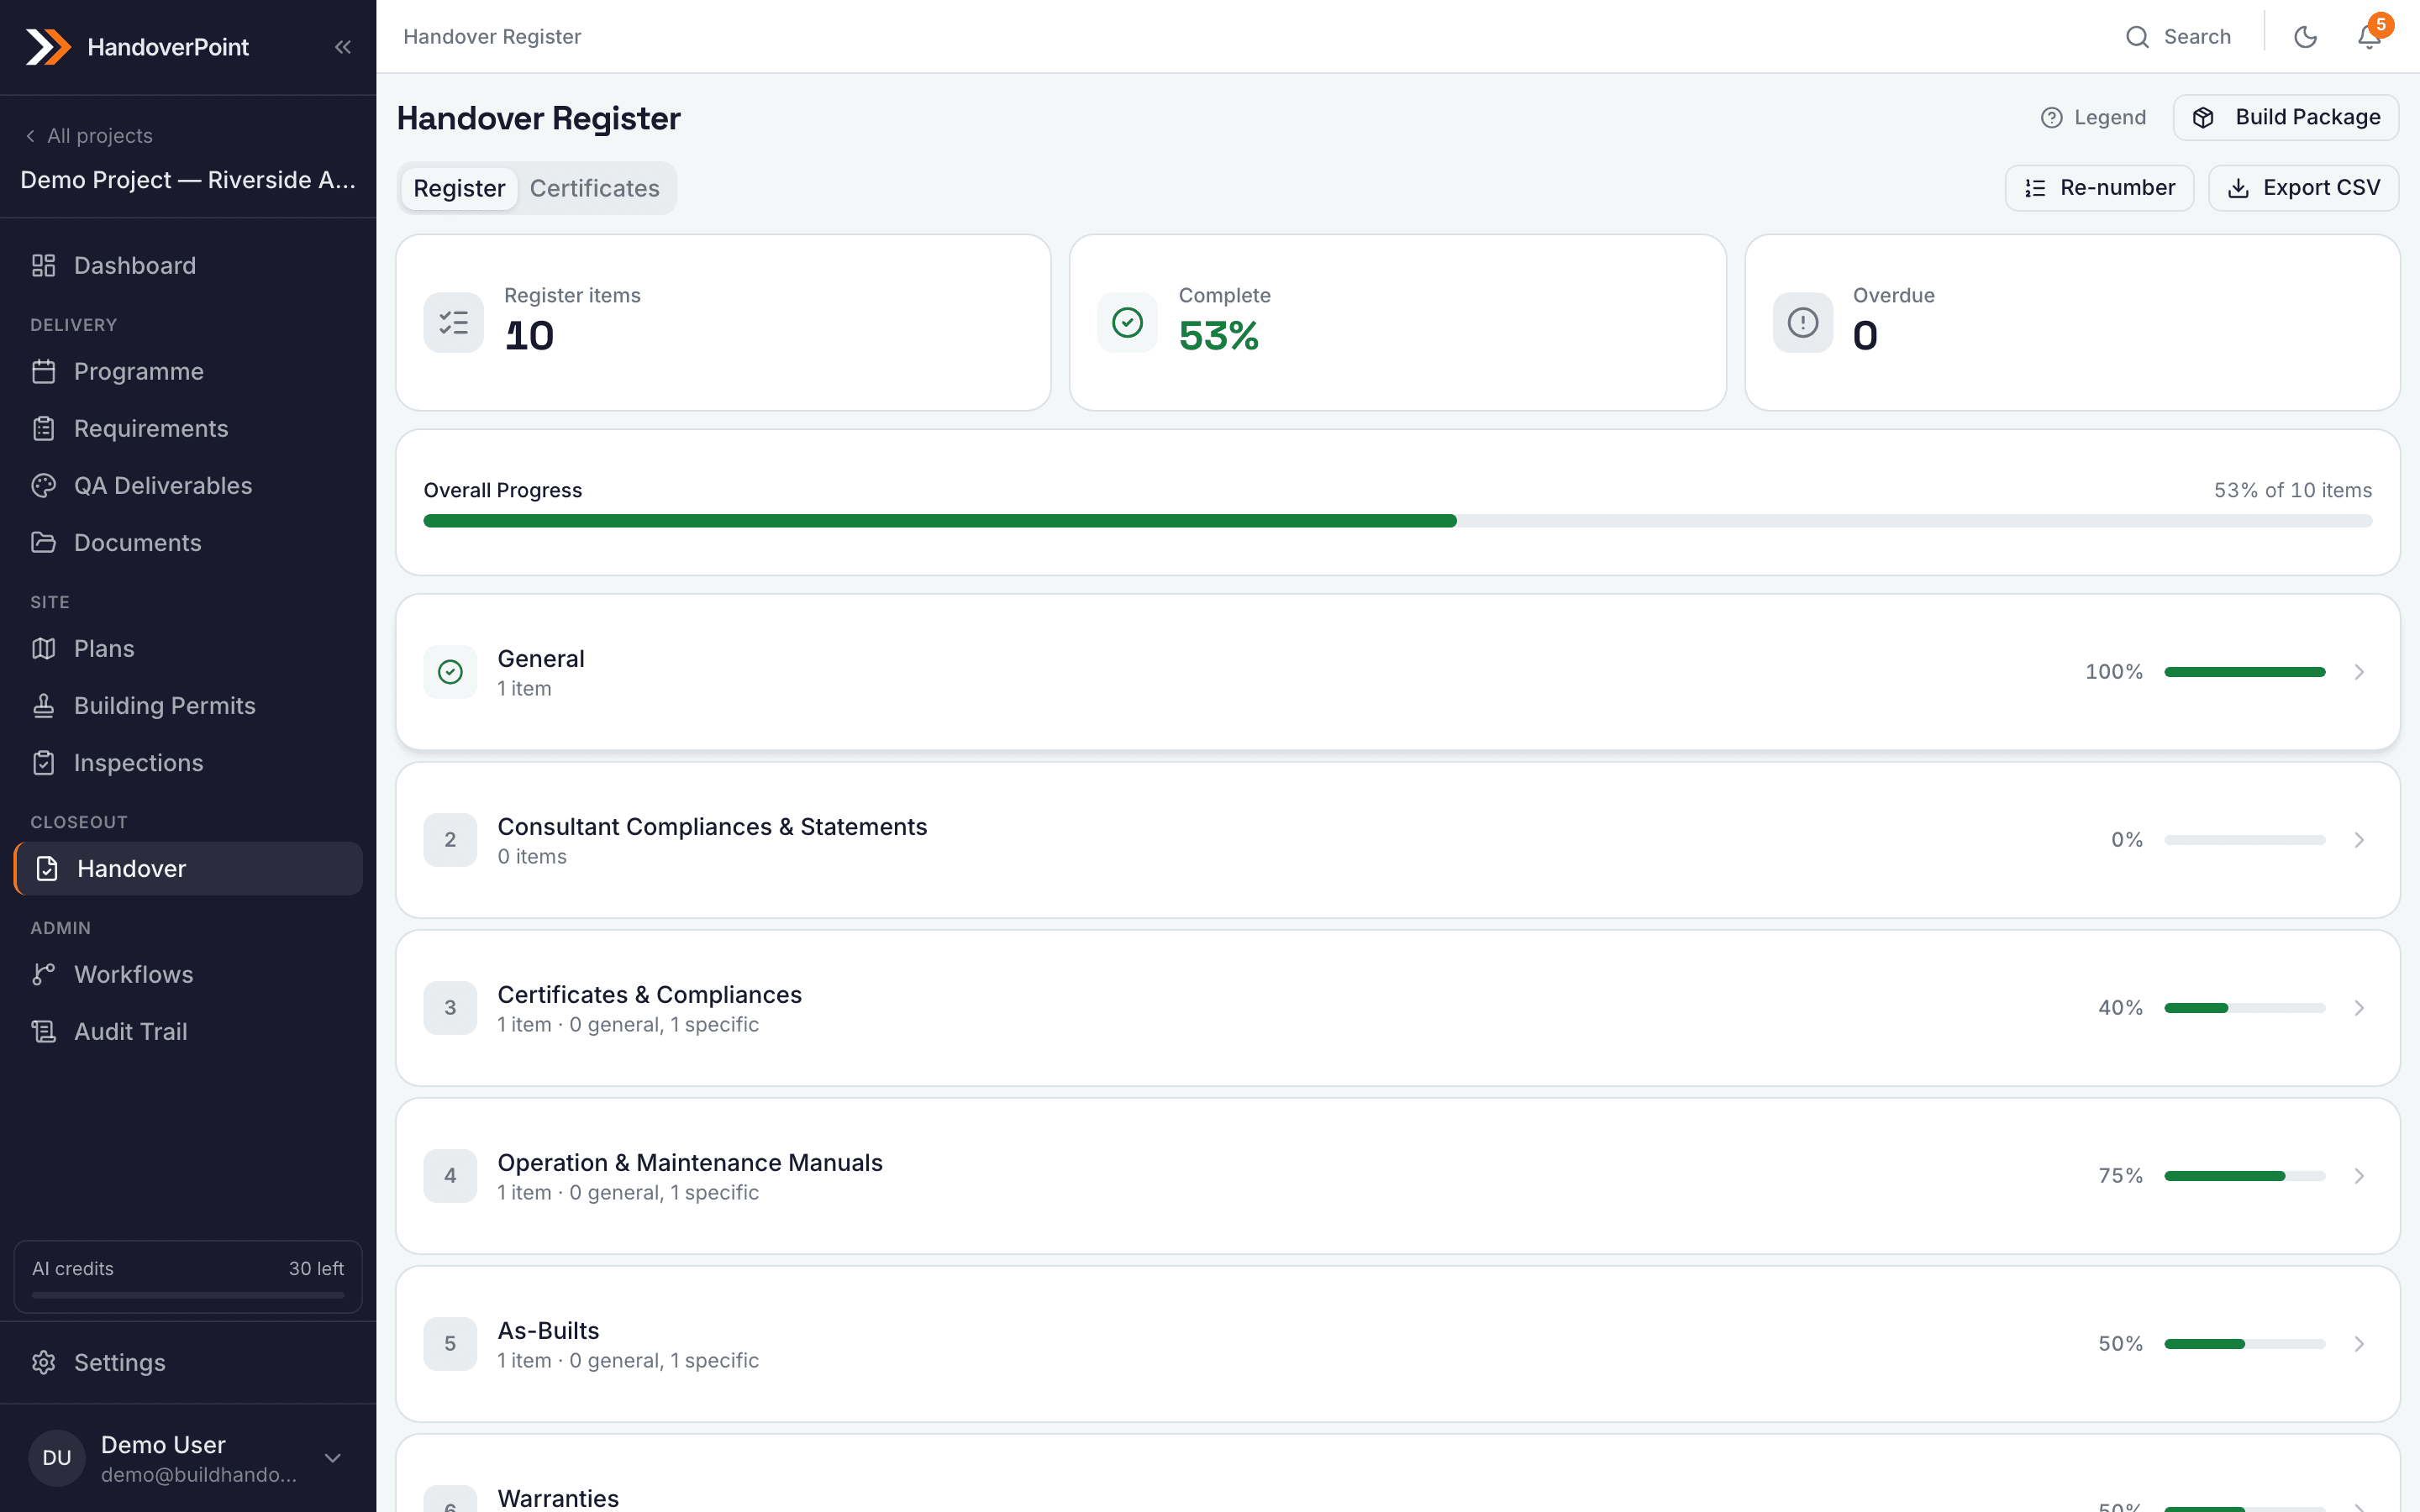
Task: Click the Plans map icon
Action: pos(43,648)
